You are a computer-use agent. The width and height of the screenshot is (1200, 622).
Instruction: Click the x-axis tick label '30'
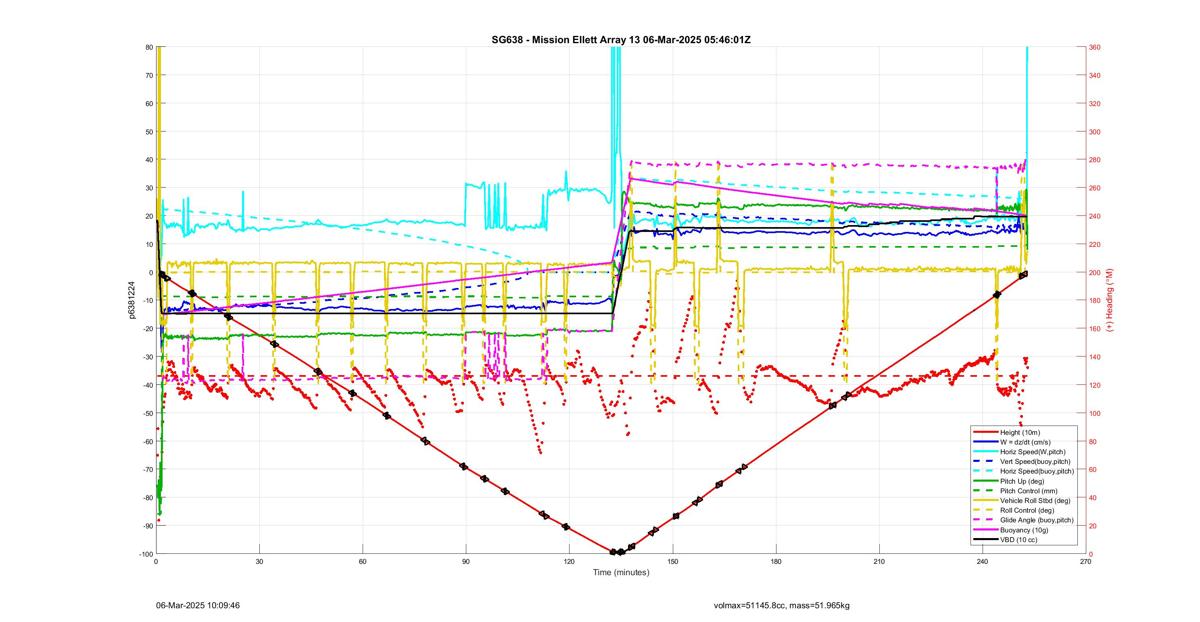259,562
